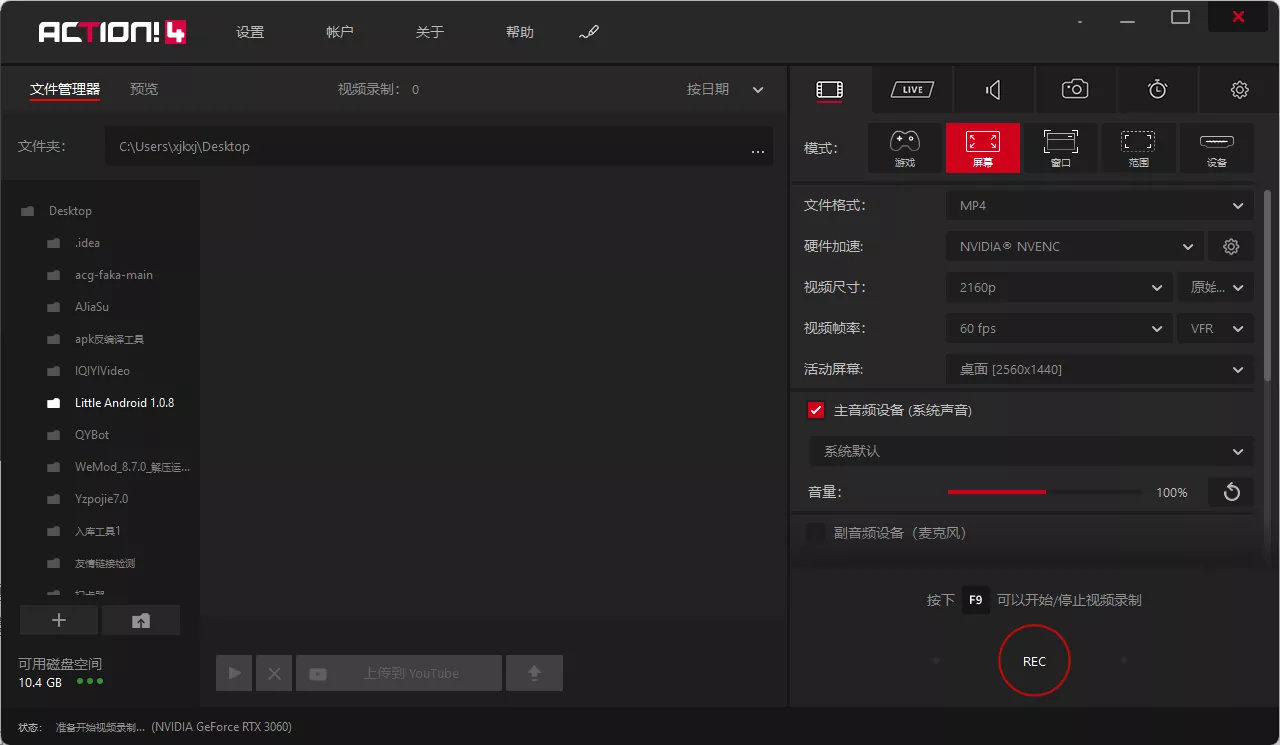Select the region recording mode
Viewport: 1280px width, 745px height.
pos(1138,148)
